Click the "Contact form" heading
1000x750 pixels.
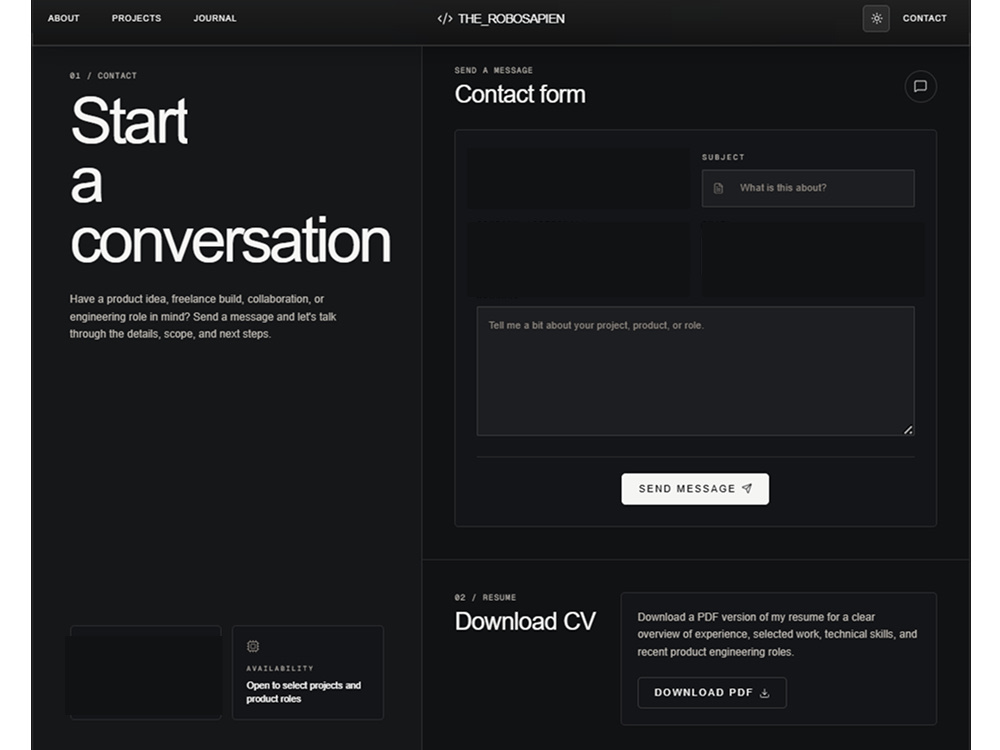tap(520, 94)
